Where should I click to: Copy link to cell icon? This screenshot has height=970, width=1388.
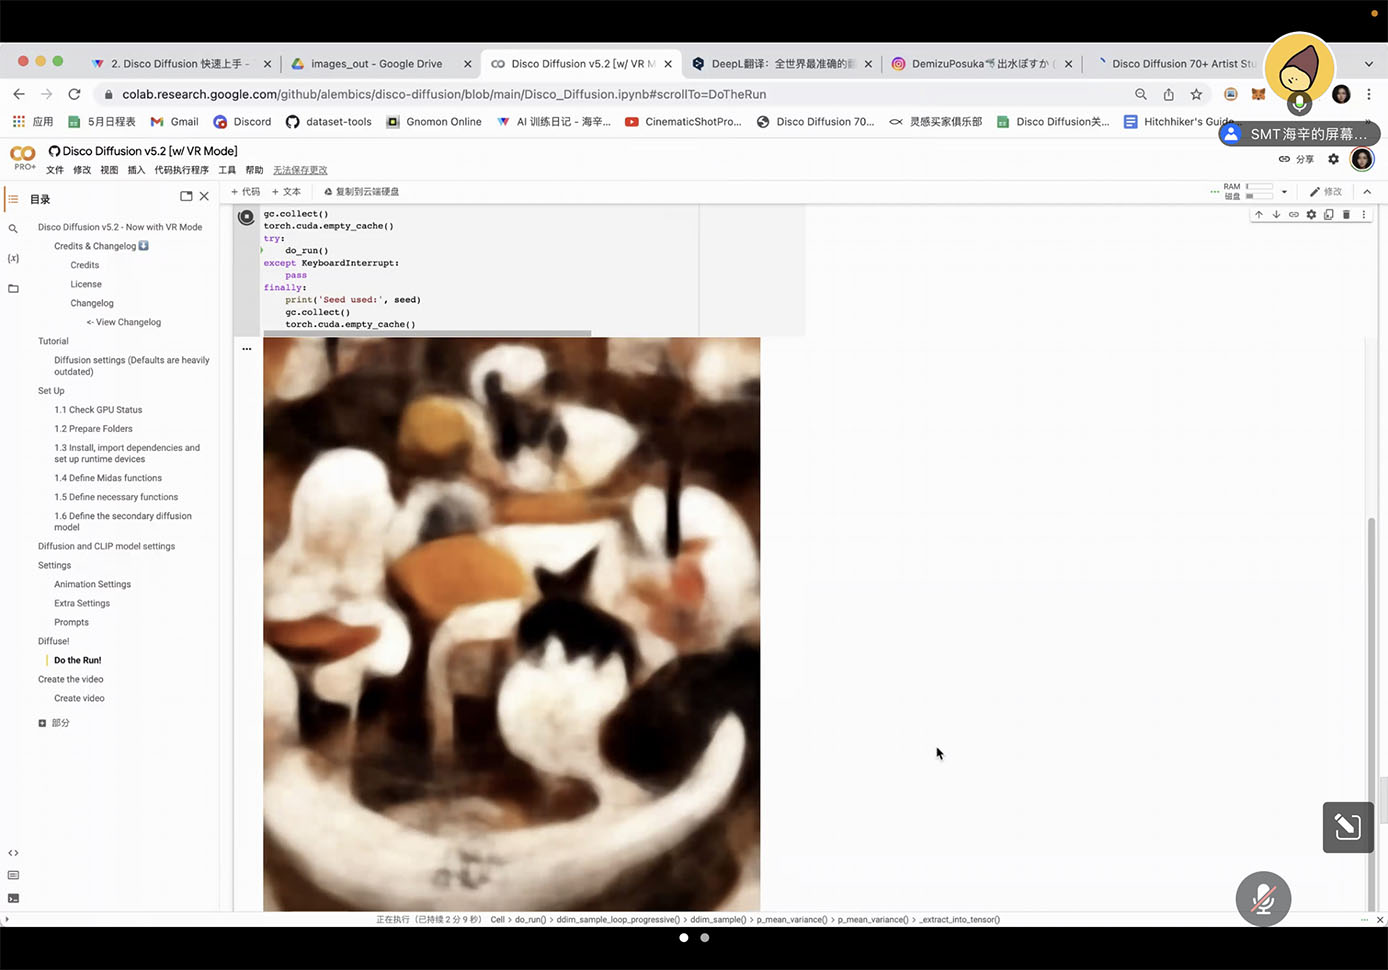1293,214
